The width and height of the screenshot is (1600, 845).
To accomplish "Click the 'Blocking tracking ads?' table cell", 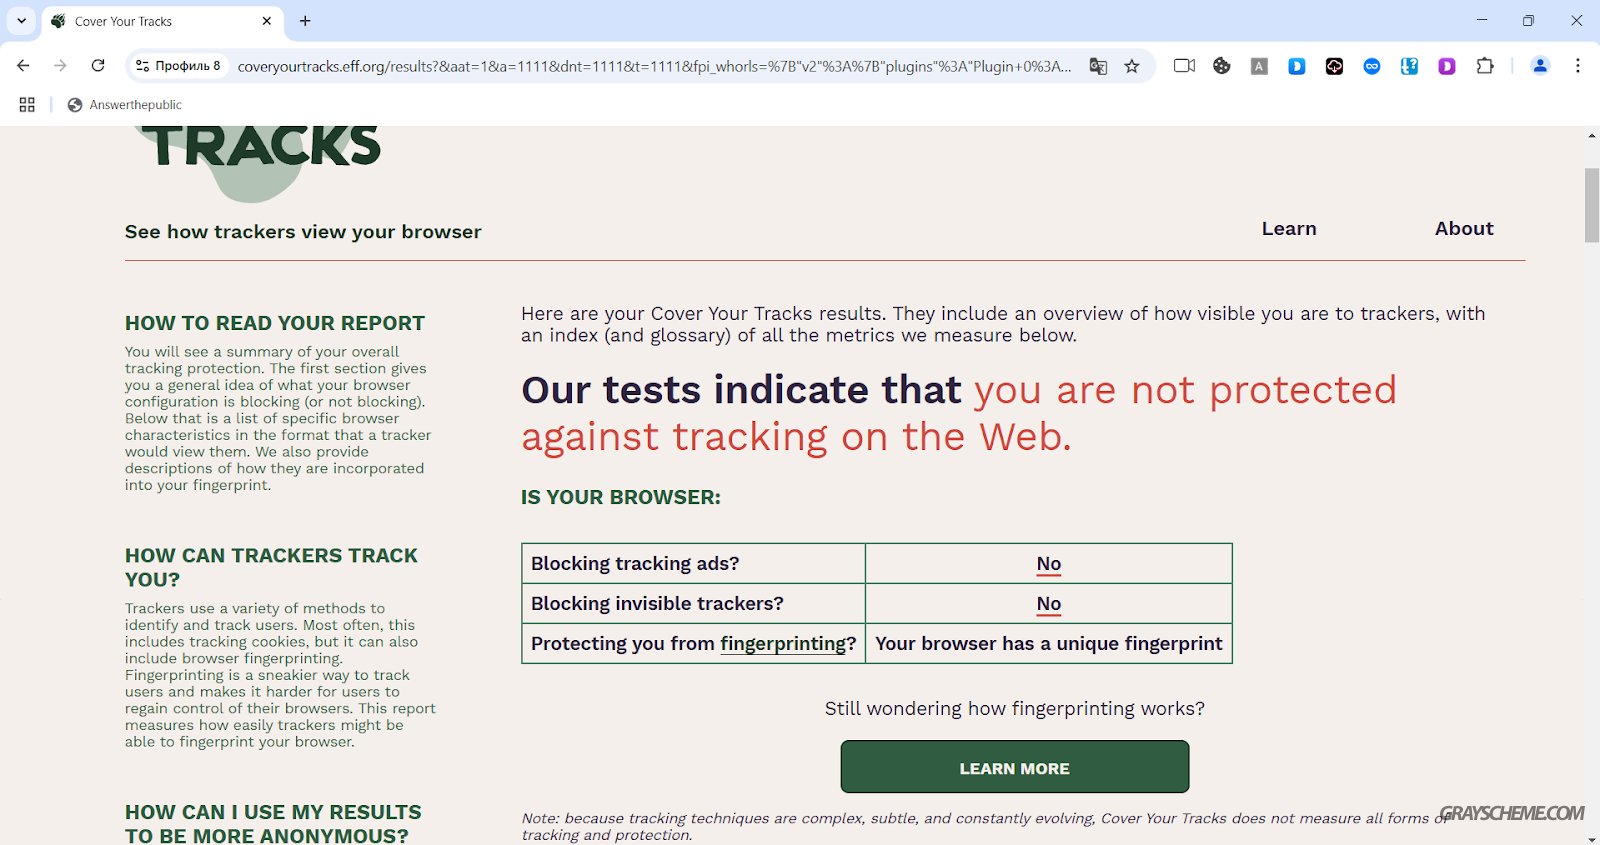I will (x=693, y=564).
